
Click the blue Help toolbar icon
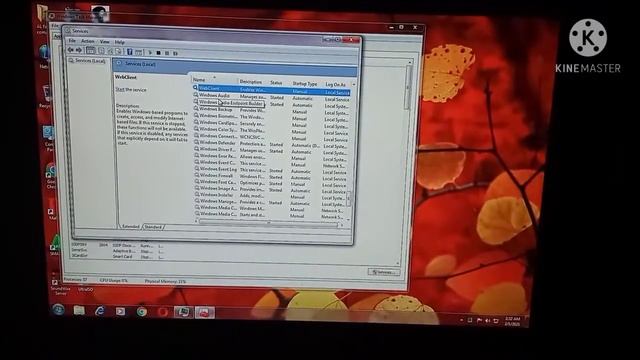coord(129,52)
